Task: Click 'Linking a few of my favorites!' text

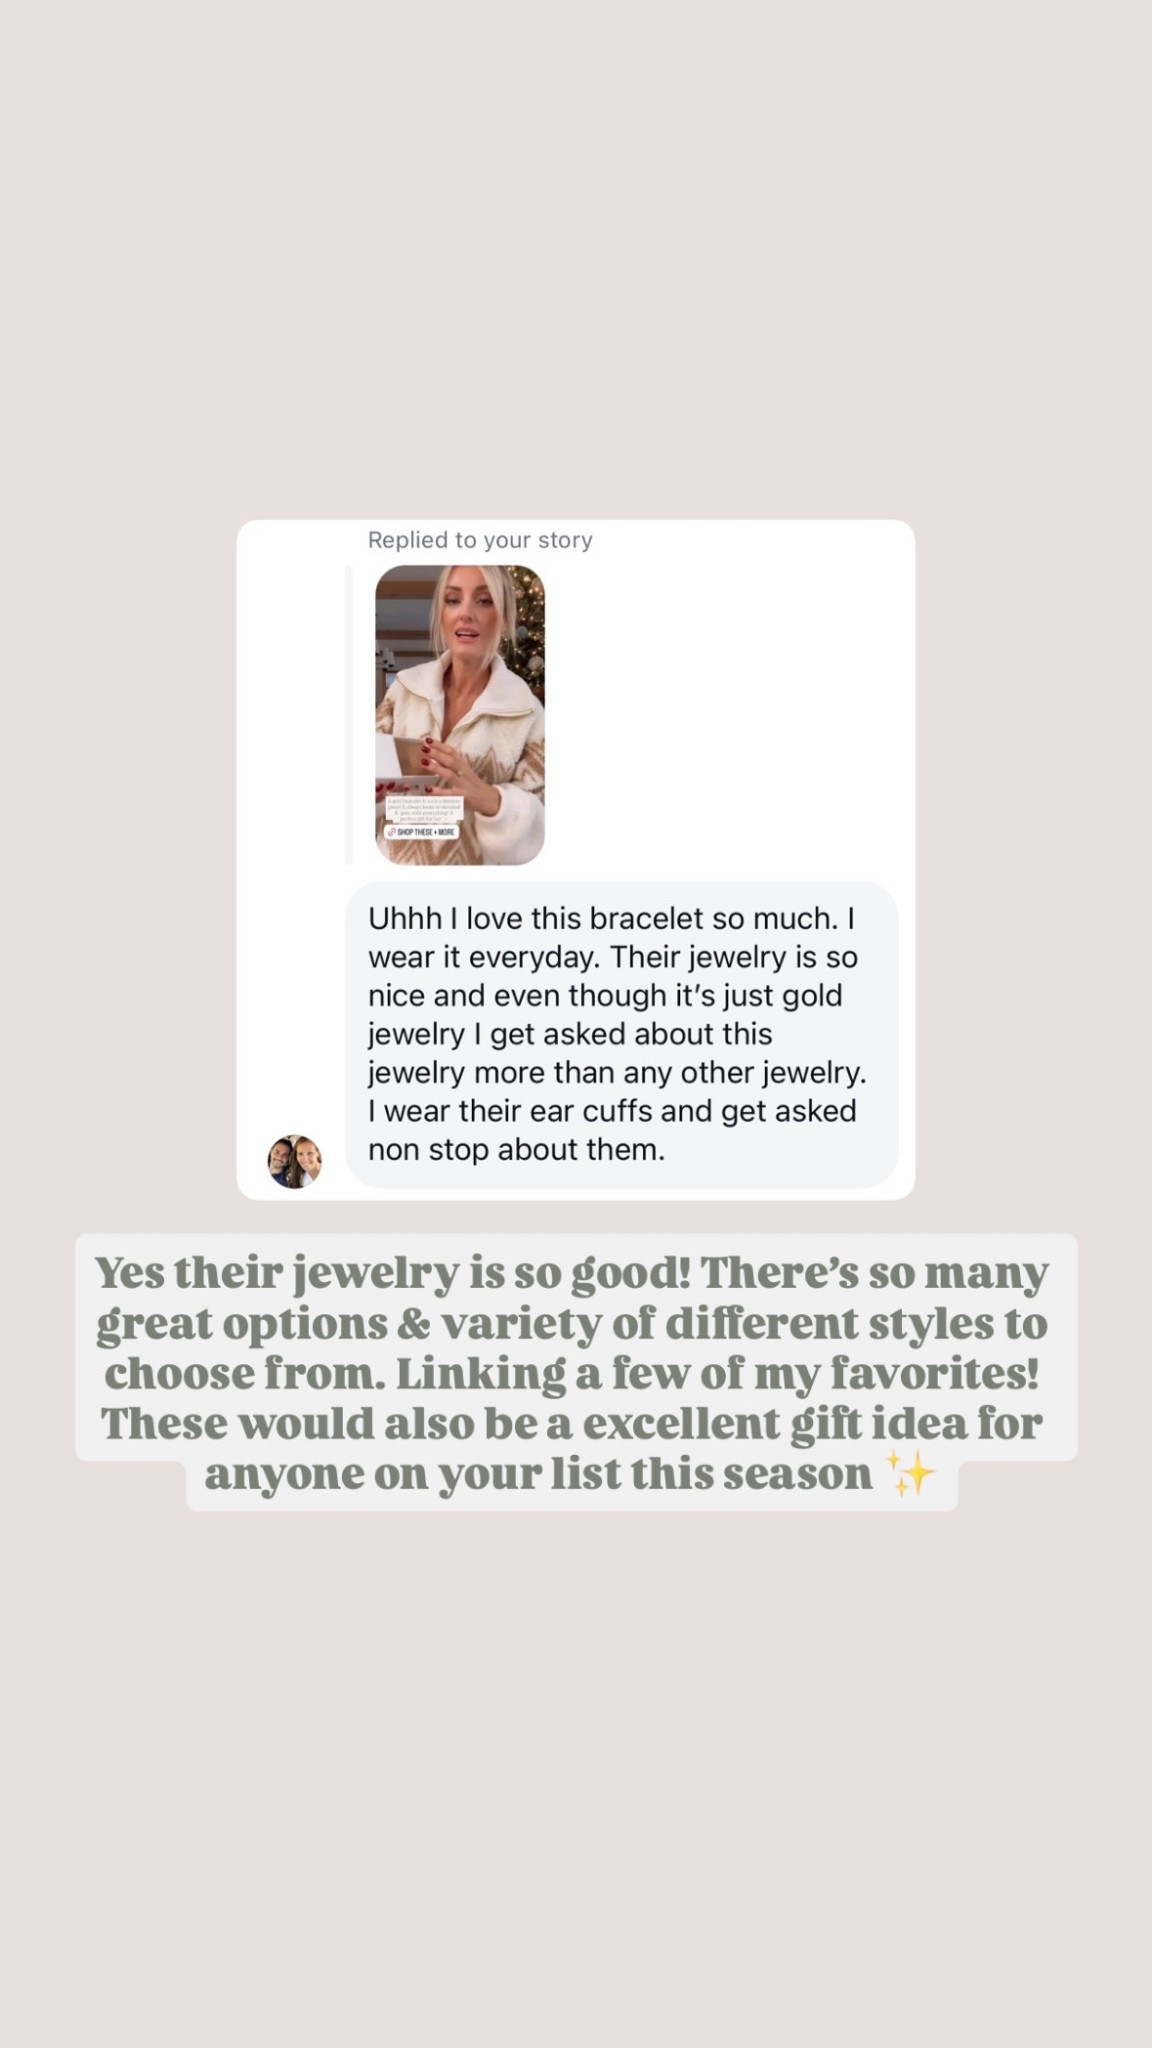Action: tap(717, 1374)
